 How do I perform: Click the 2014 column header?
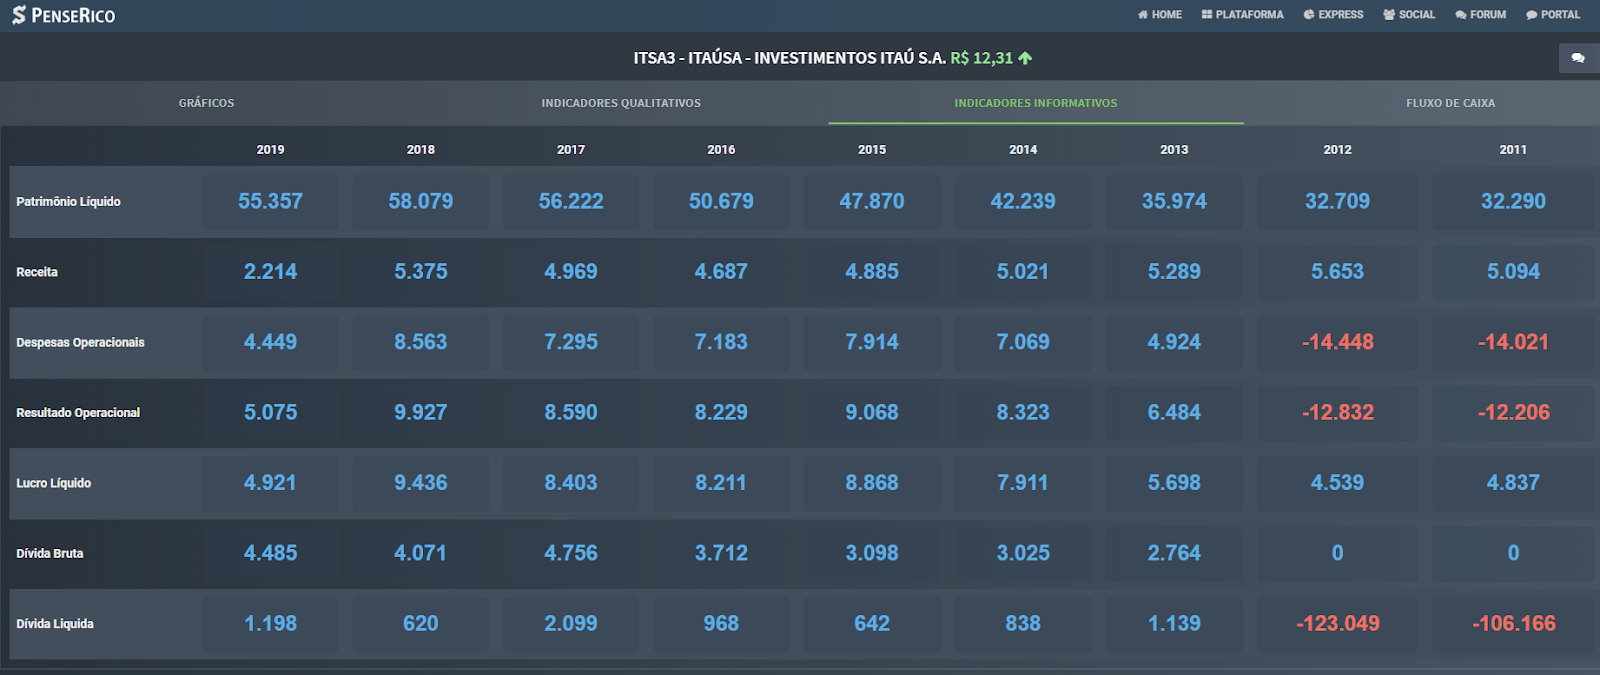click(x=1023, y=150)
